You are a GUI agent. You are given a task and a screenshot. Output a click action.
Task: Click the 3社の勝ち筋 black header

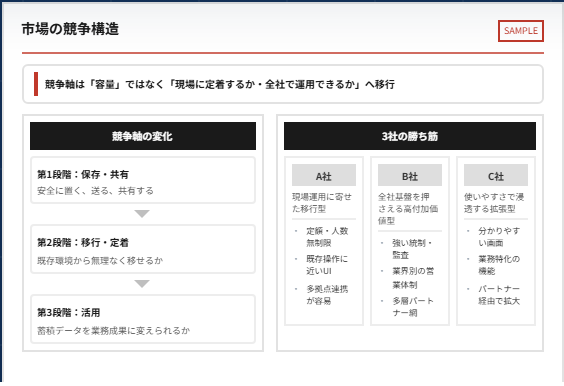click(x=410, y=136)
